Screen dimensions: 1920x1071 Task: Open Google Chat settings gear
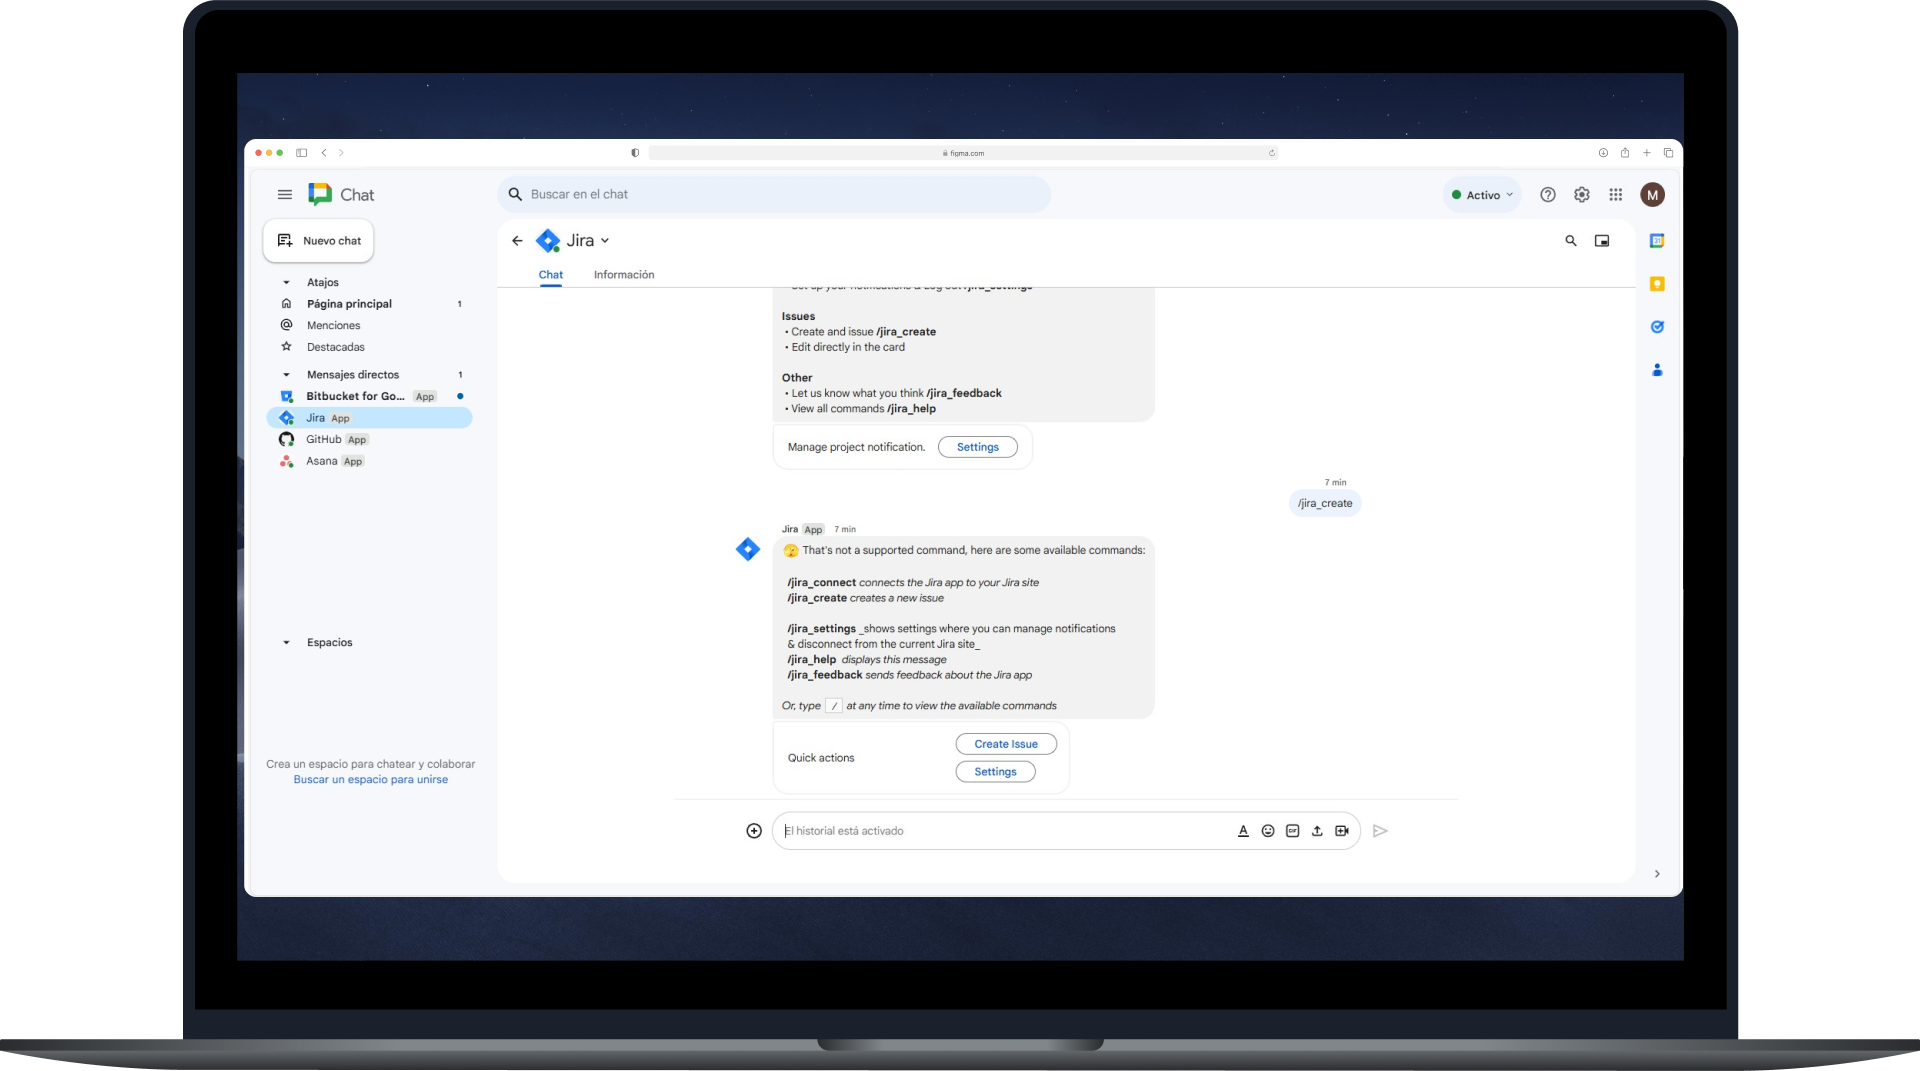point(1582,195)
